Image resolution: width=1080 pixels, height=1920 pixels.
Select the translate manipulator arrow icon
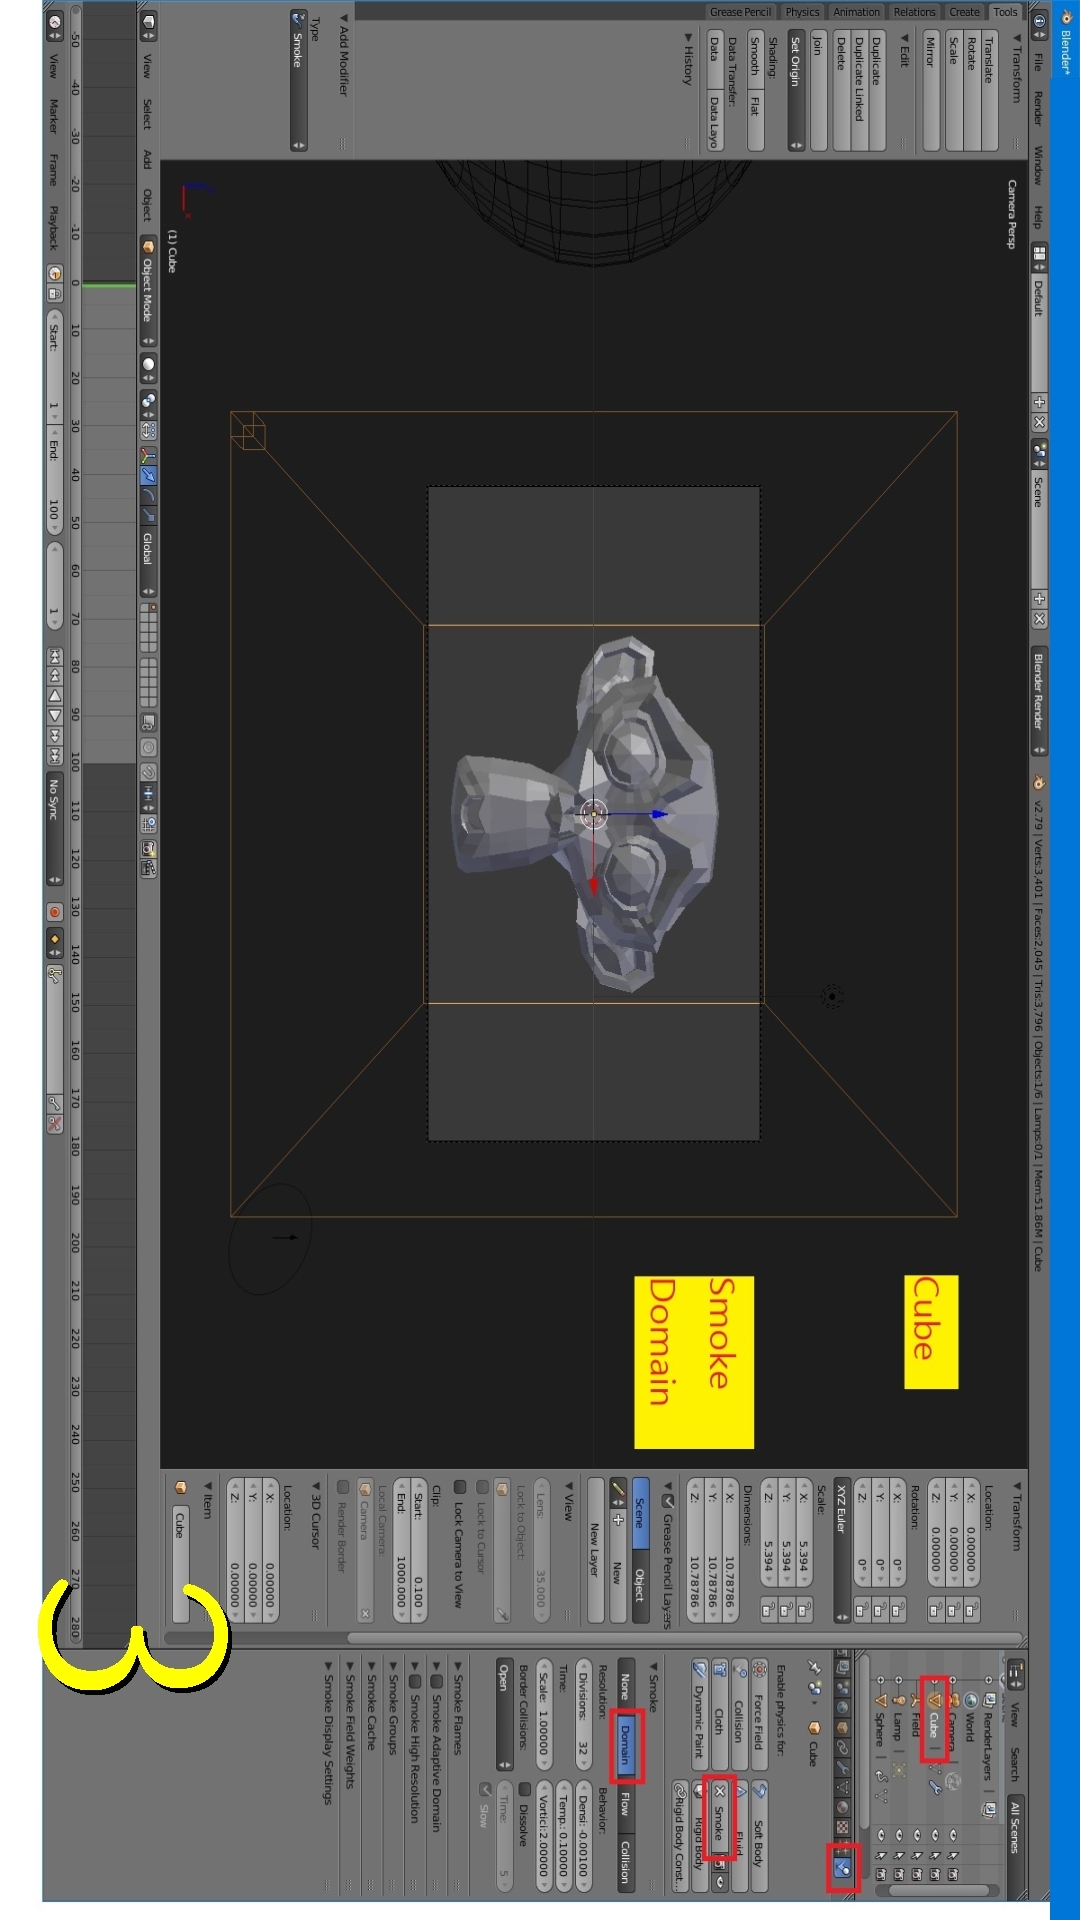(x=148, y=475)
